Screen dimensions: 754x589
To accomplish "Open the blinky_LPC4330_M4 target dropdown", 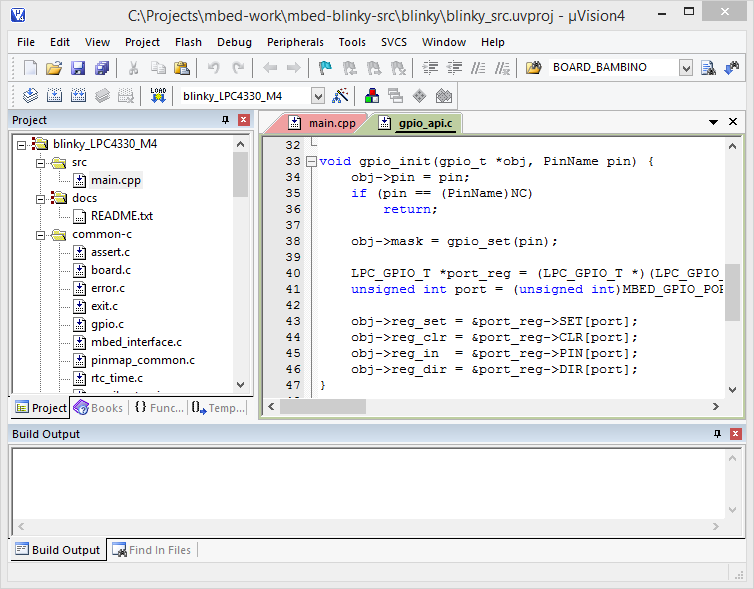I will point(318,96).
